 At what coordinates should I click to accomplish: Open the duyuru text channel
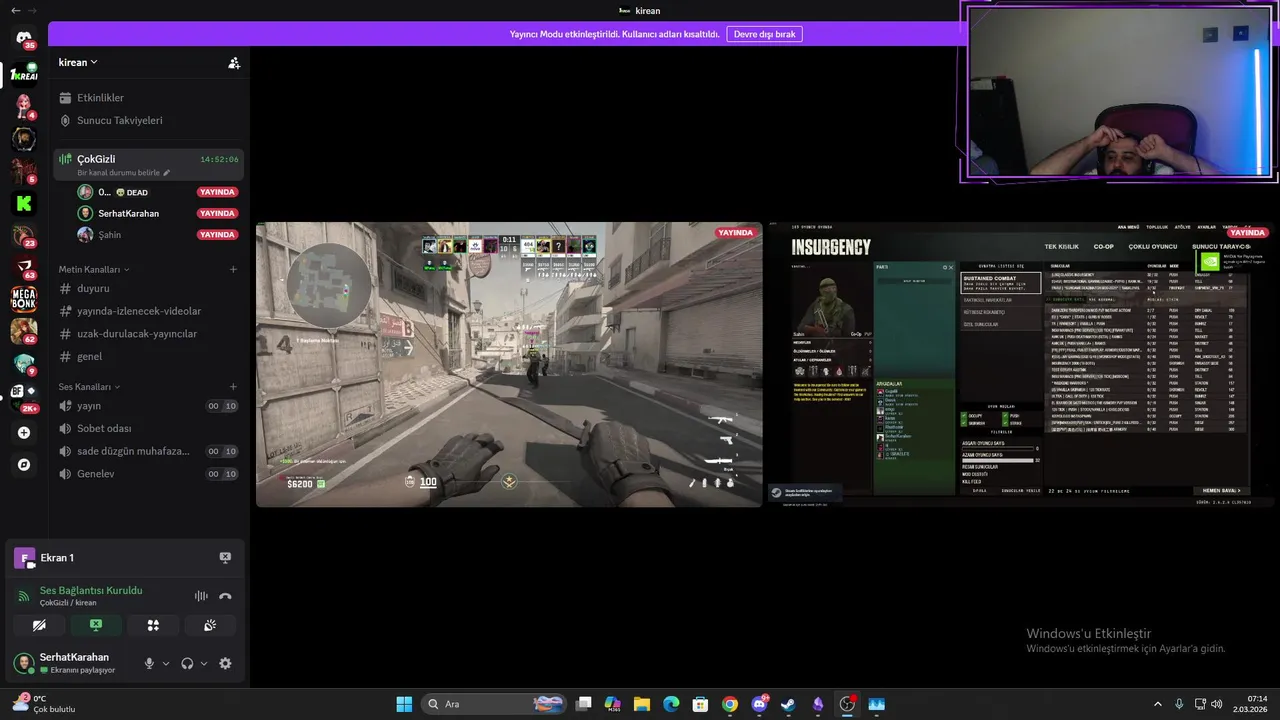click(147, 288)
